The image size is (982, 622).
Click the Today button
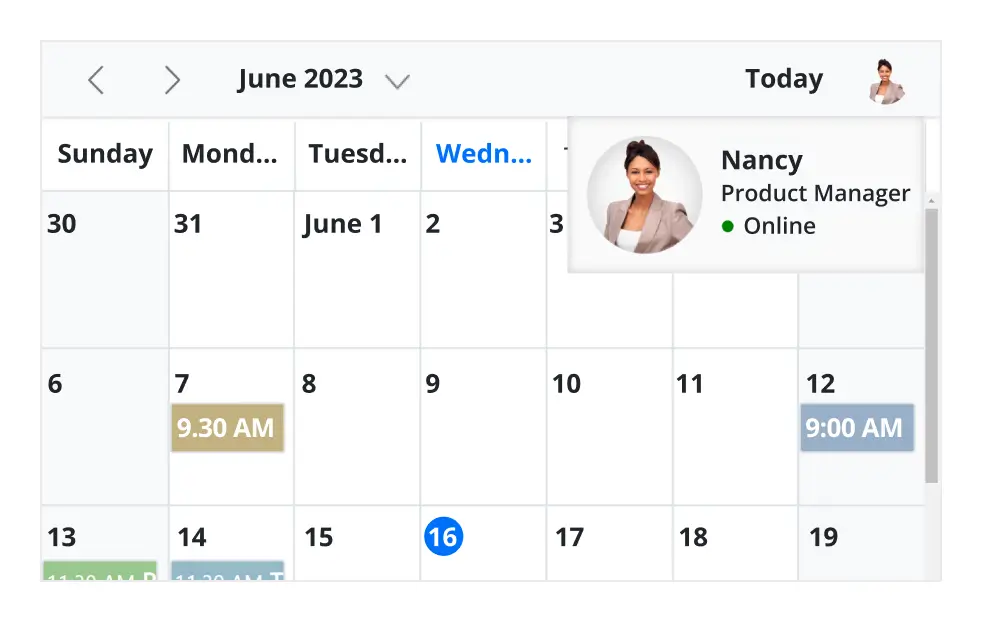[x=784, y=78]
